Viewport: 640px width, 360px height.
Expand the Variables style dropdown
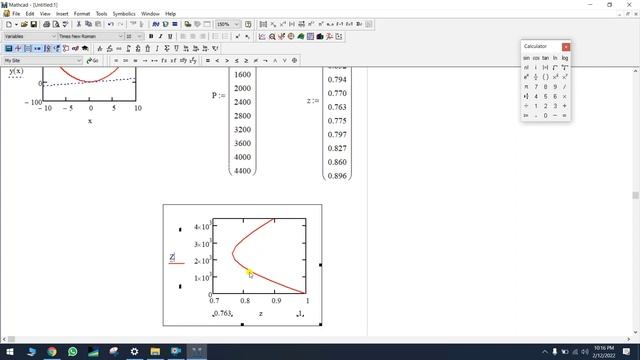53,37
